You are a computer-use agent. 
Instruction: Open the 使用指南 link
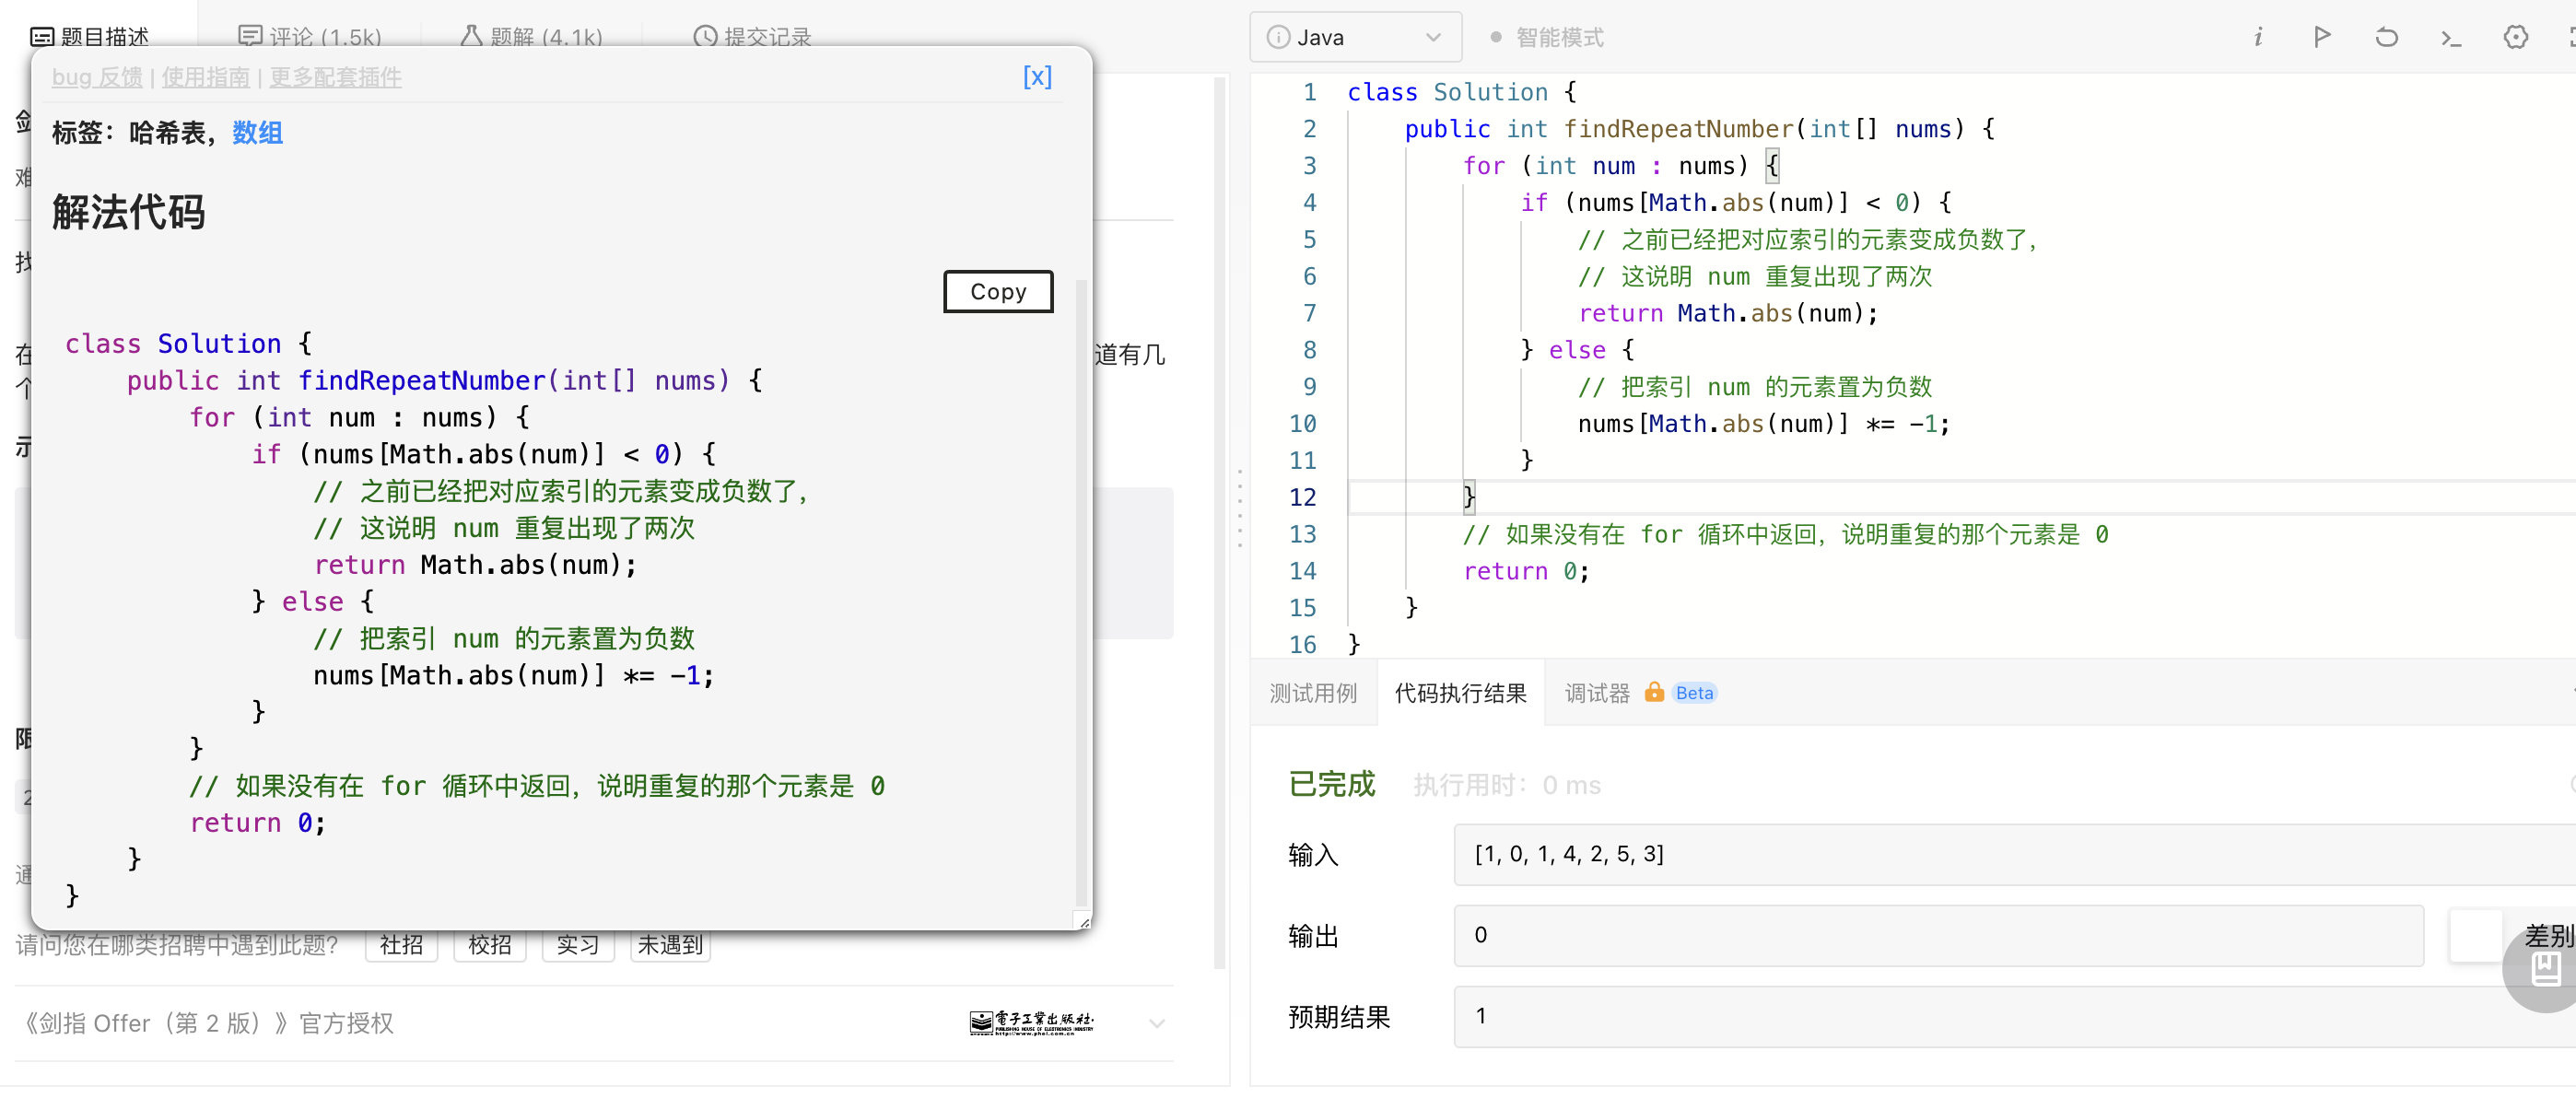206,77
